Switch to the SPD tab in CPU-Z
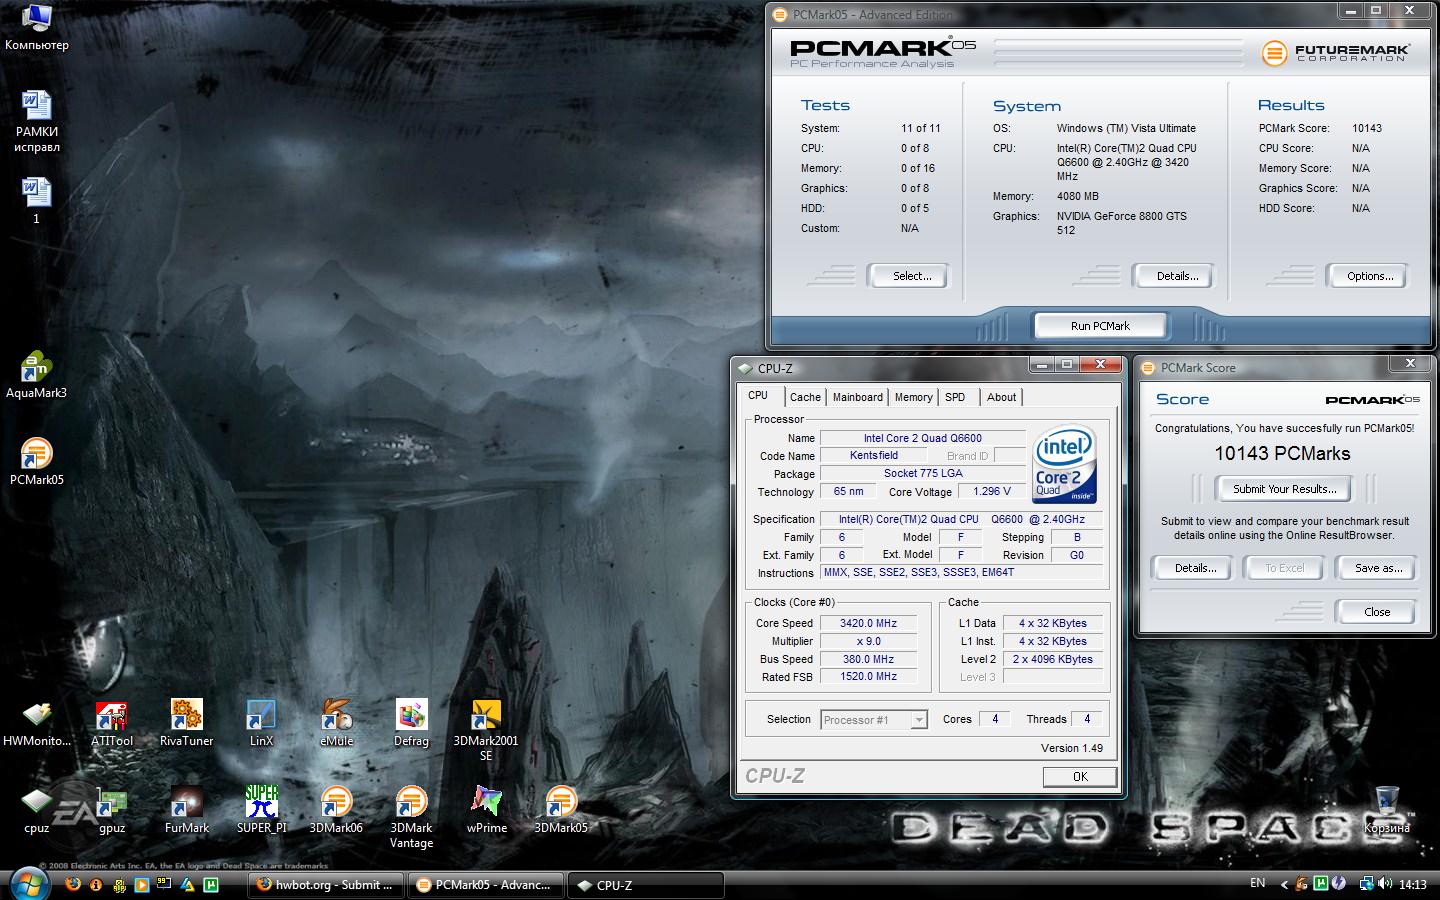 [956, 397]
